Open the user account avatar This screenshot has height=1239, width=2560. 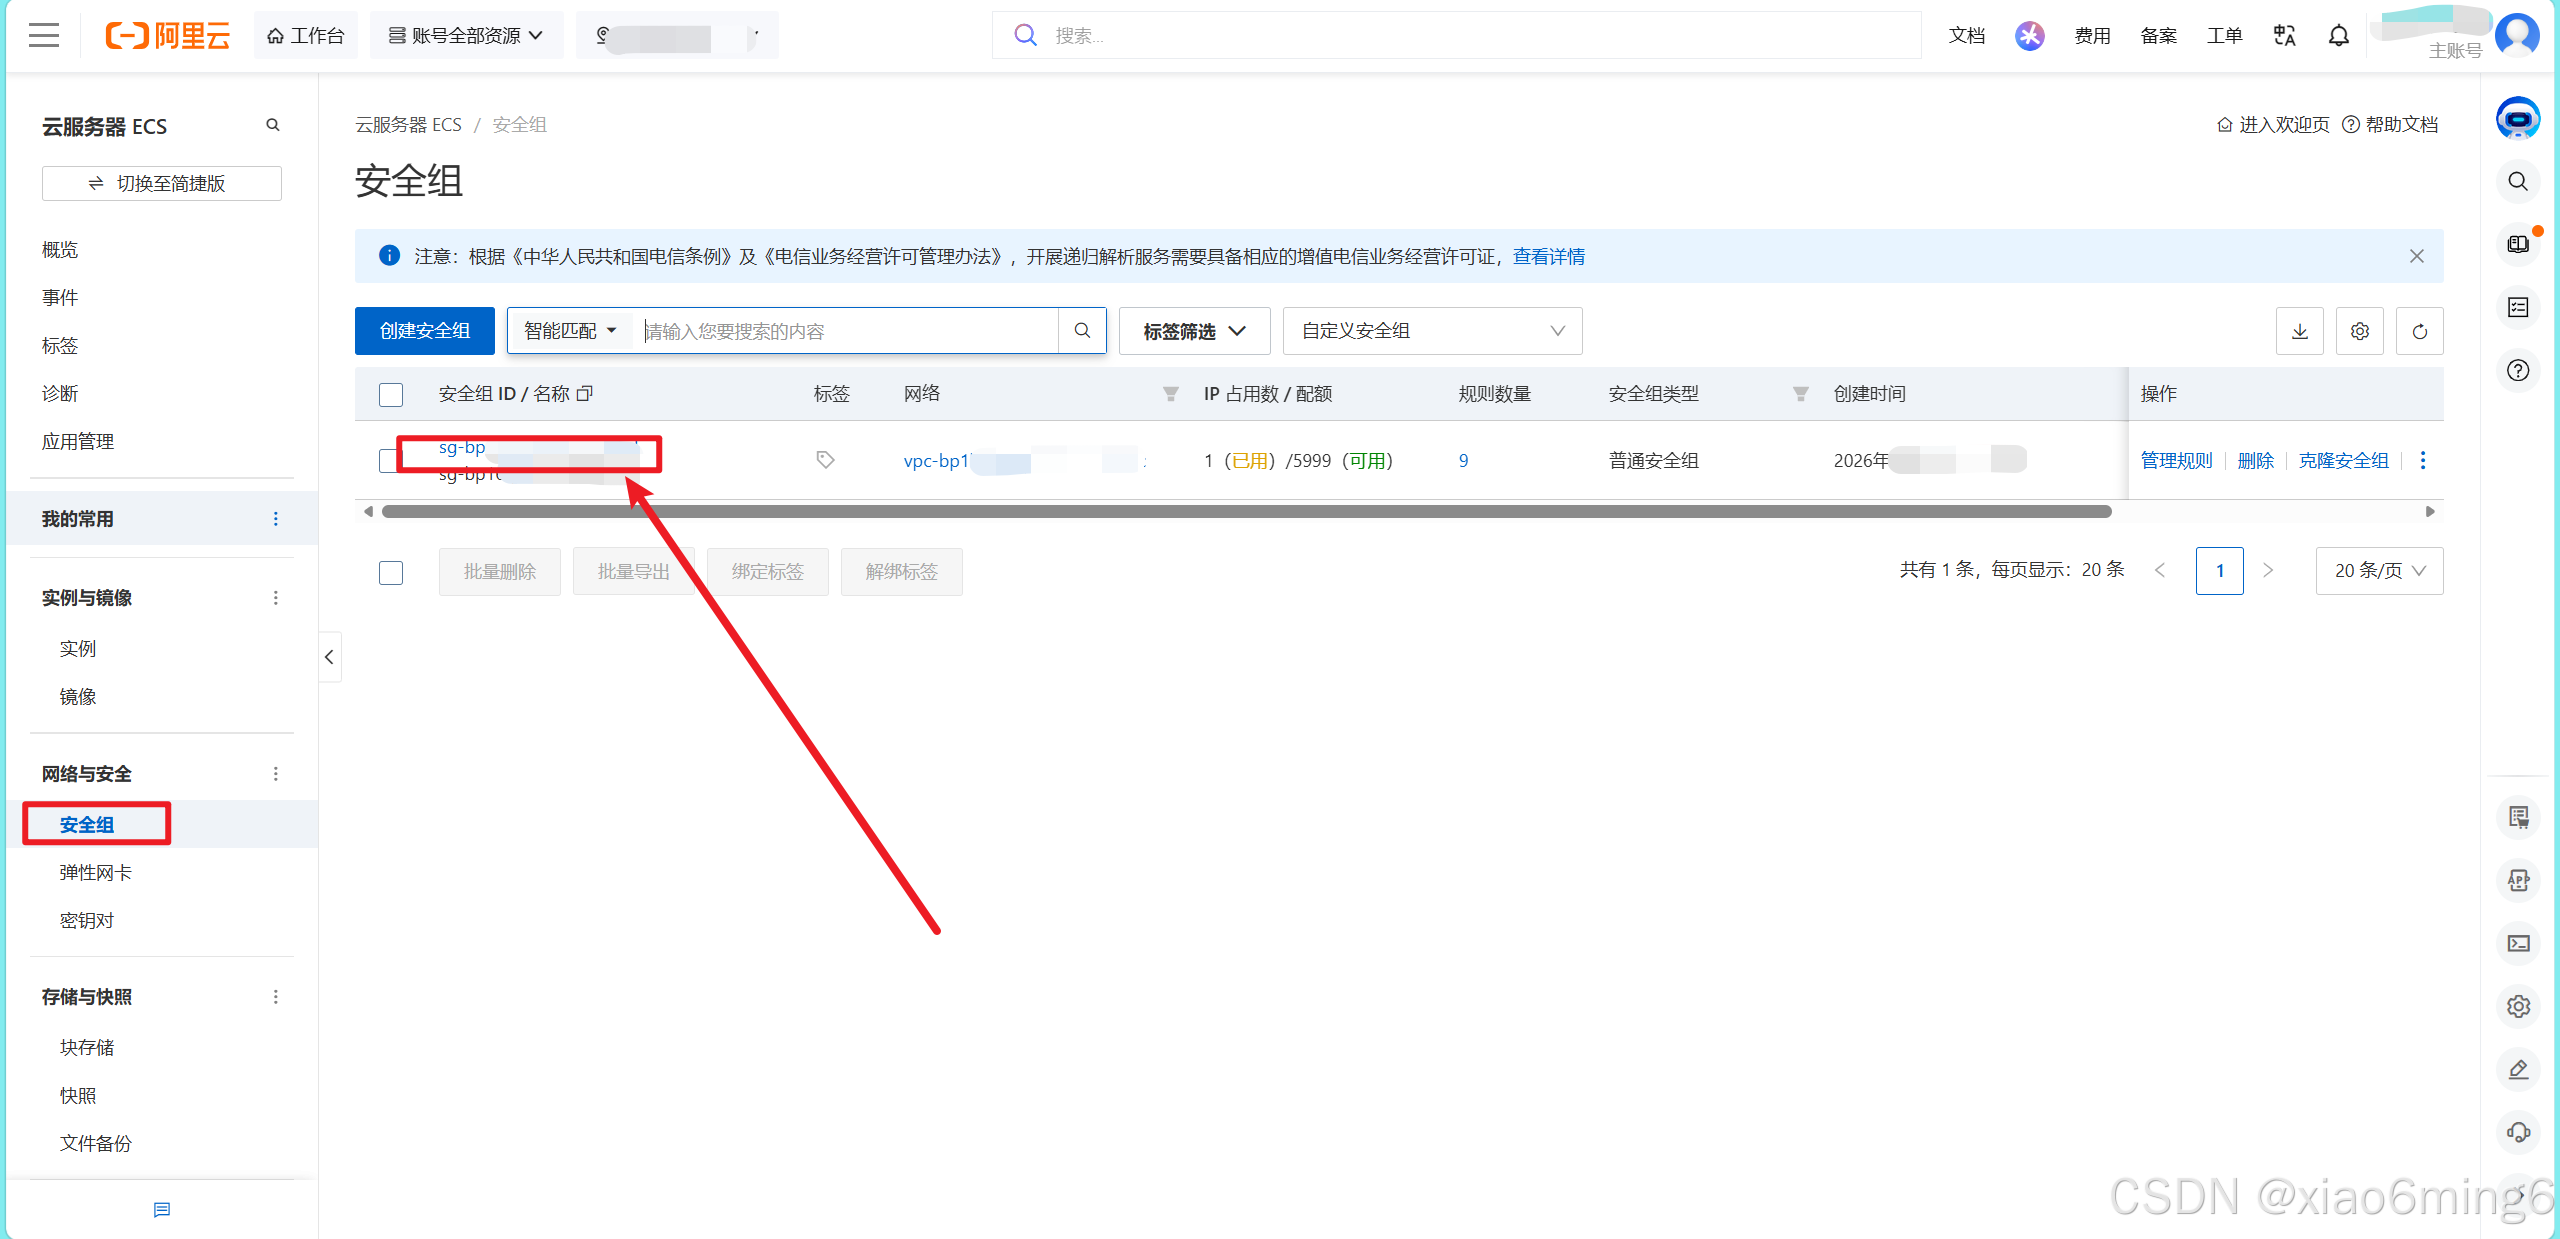(x=2517, y=35)
